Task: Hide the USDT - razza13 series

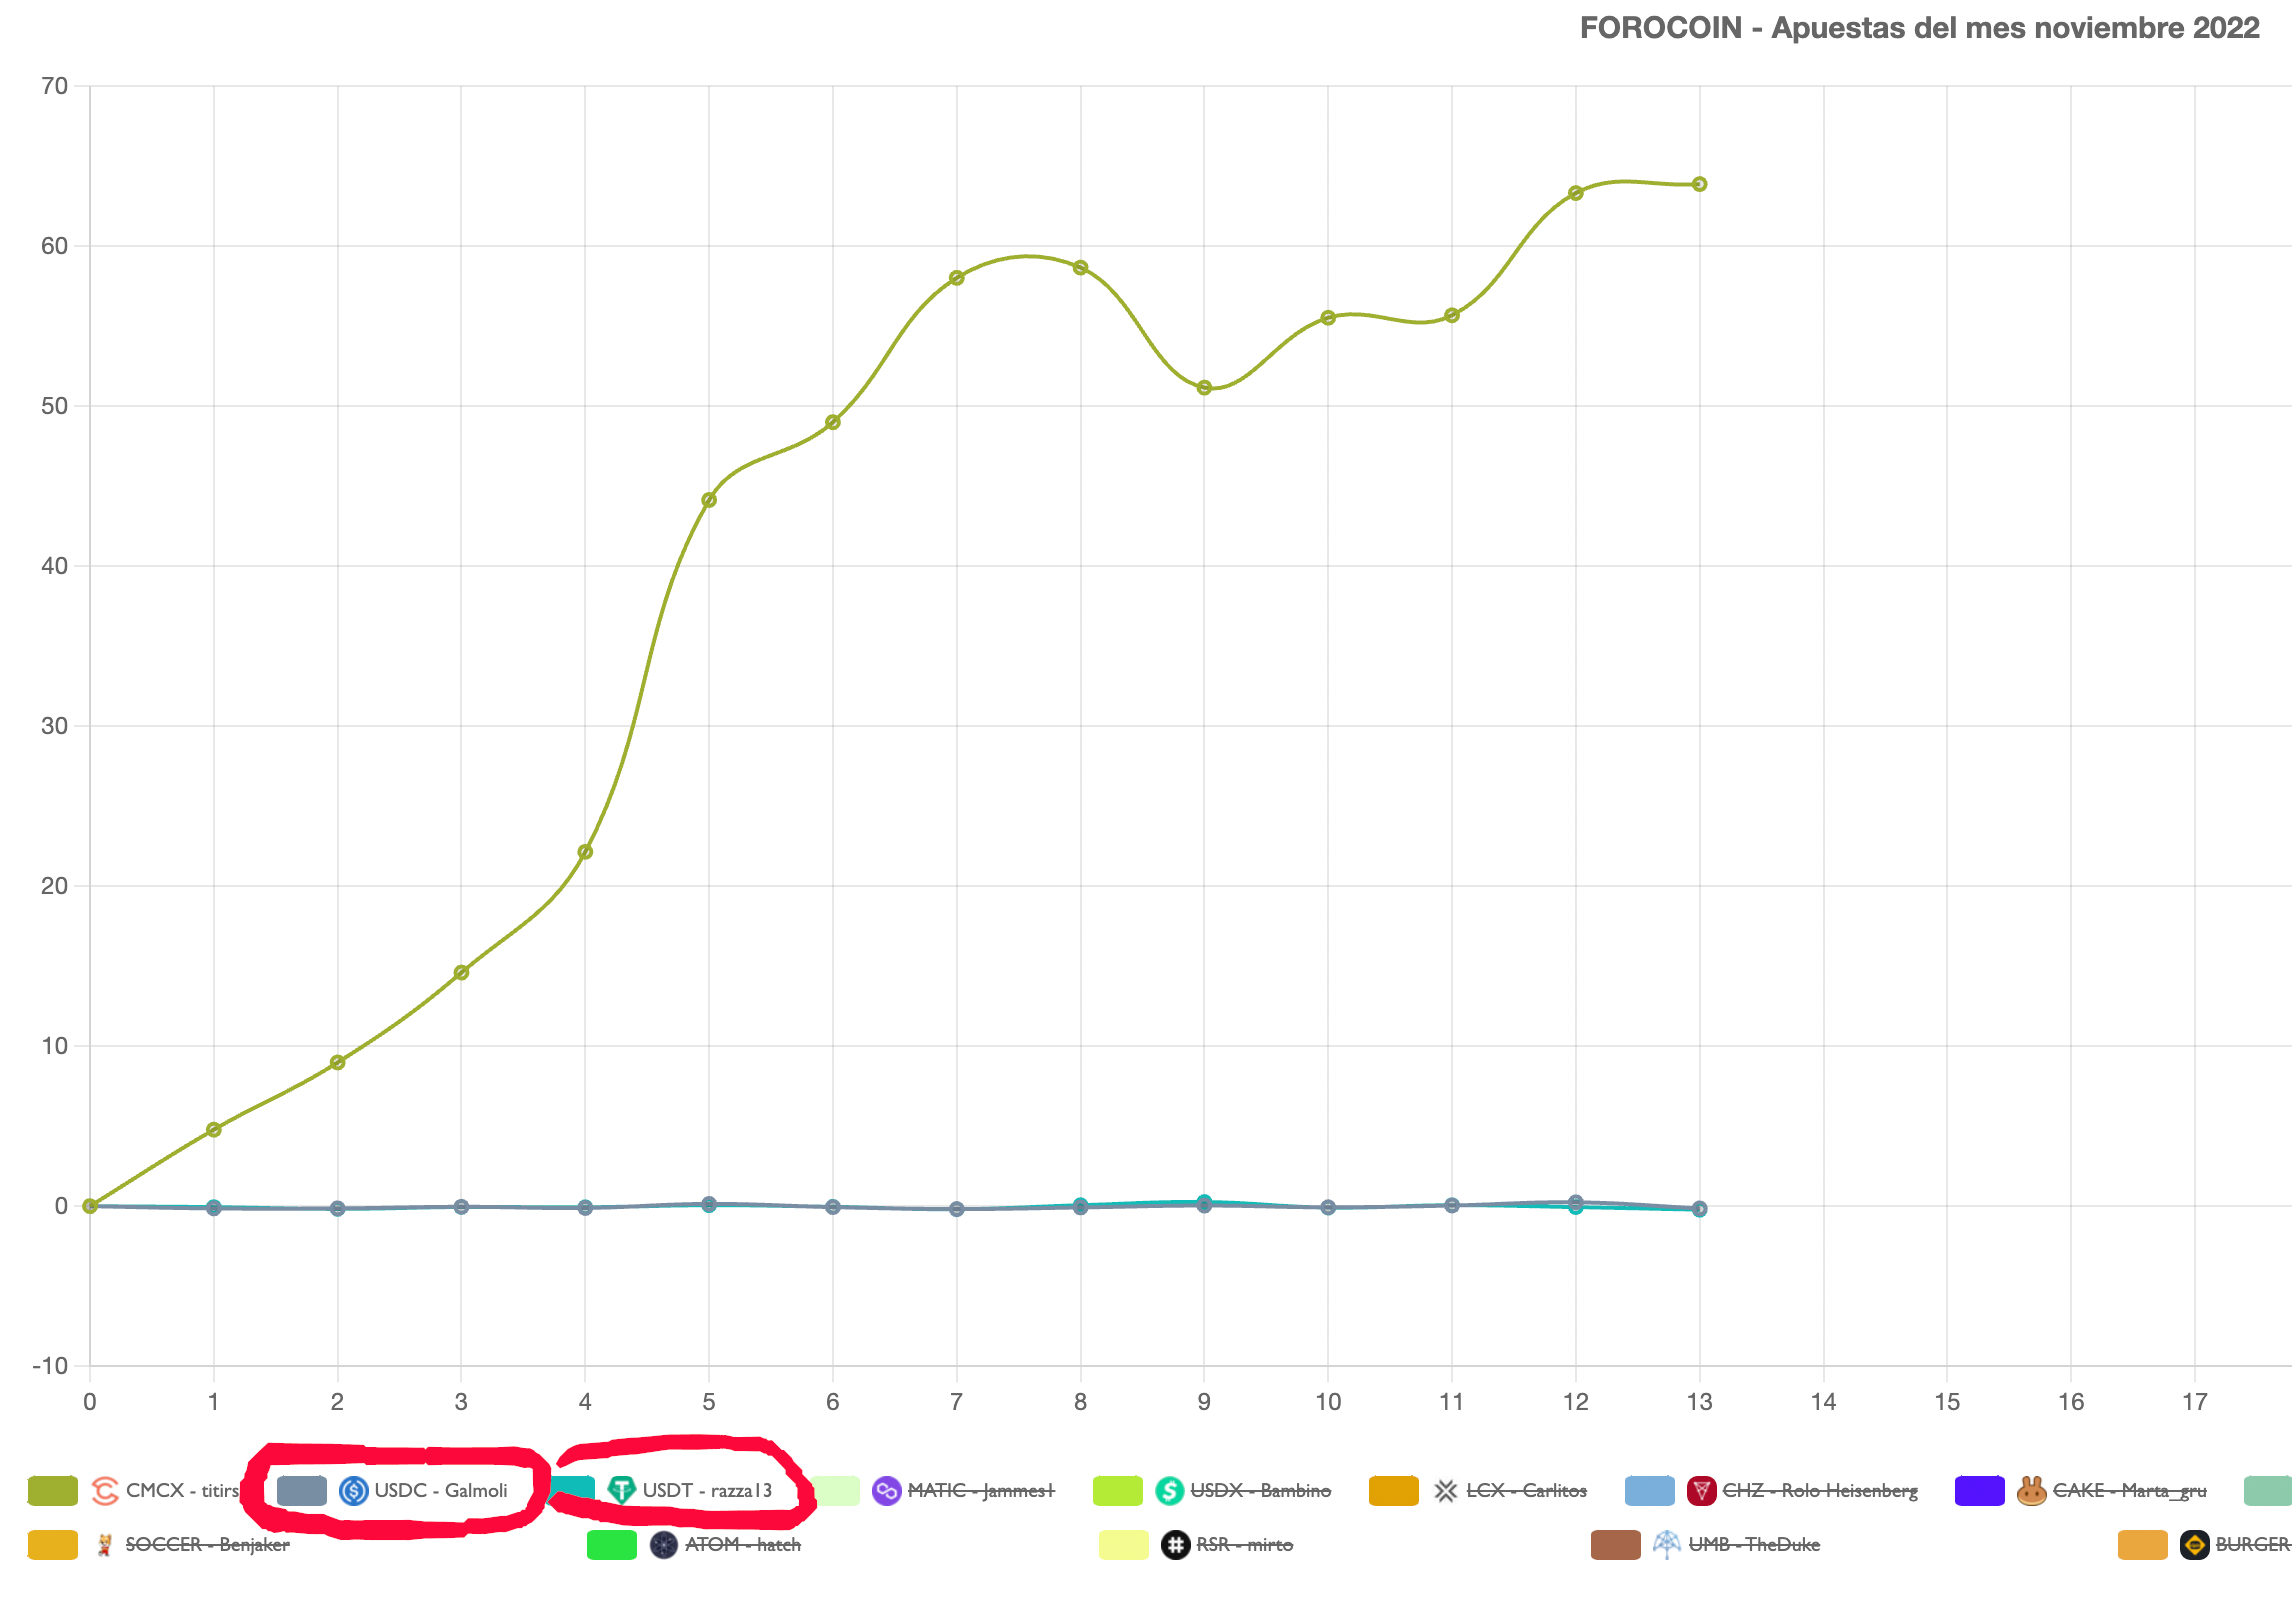Action: tap(707, 1491)
